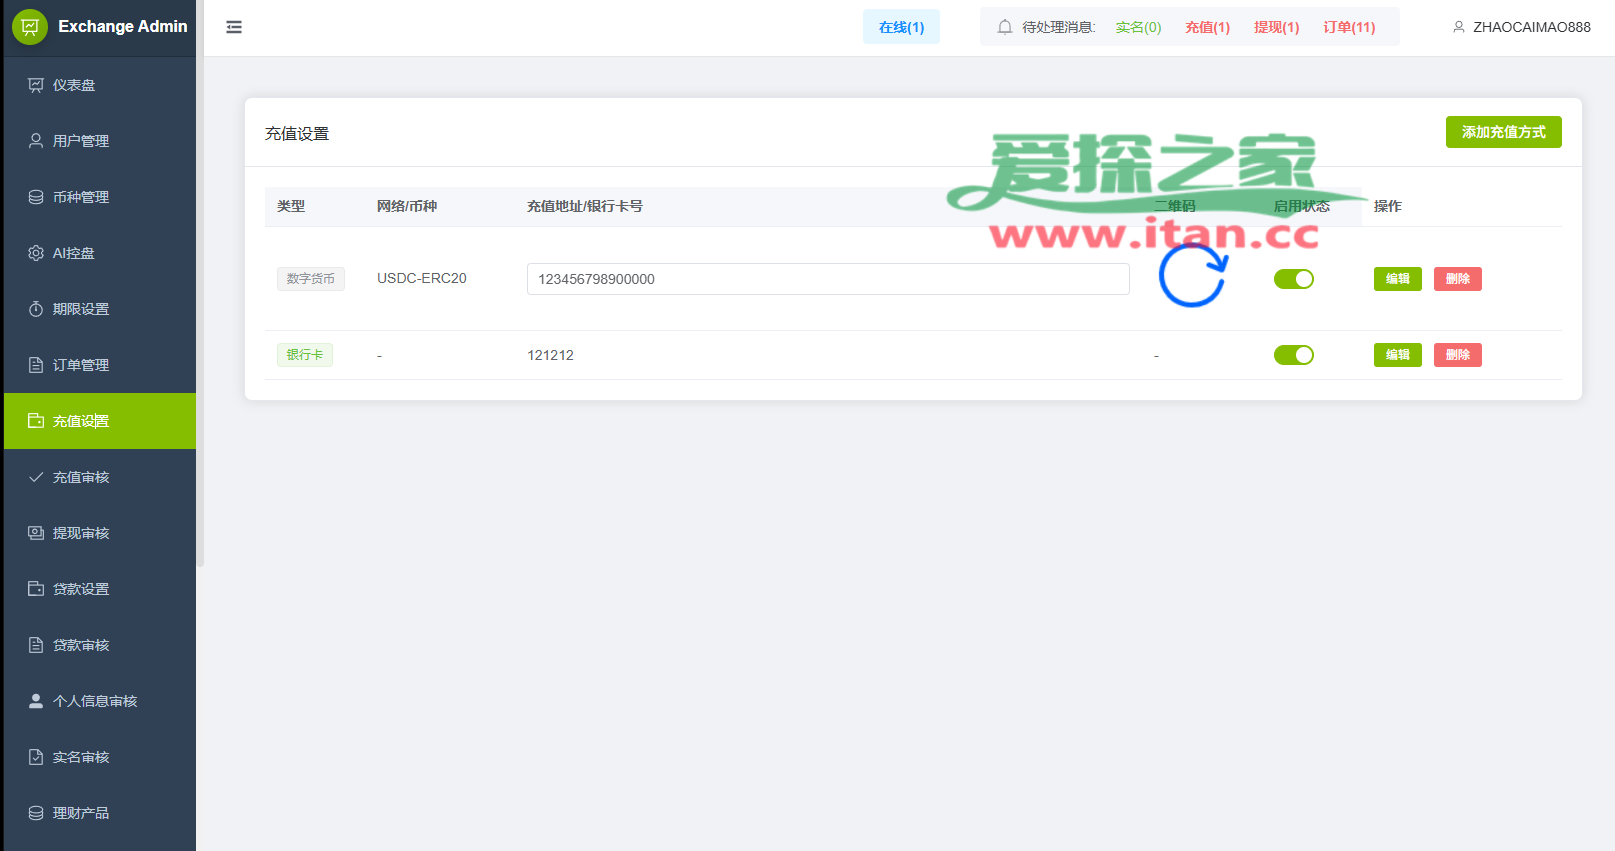Toggle off the bank card enable status
The image size is (1615, 851).
click(1293, 355)
